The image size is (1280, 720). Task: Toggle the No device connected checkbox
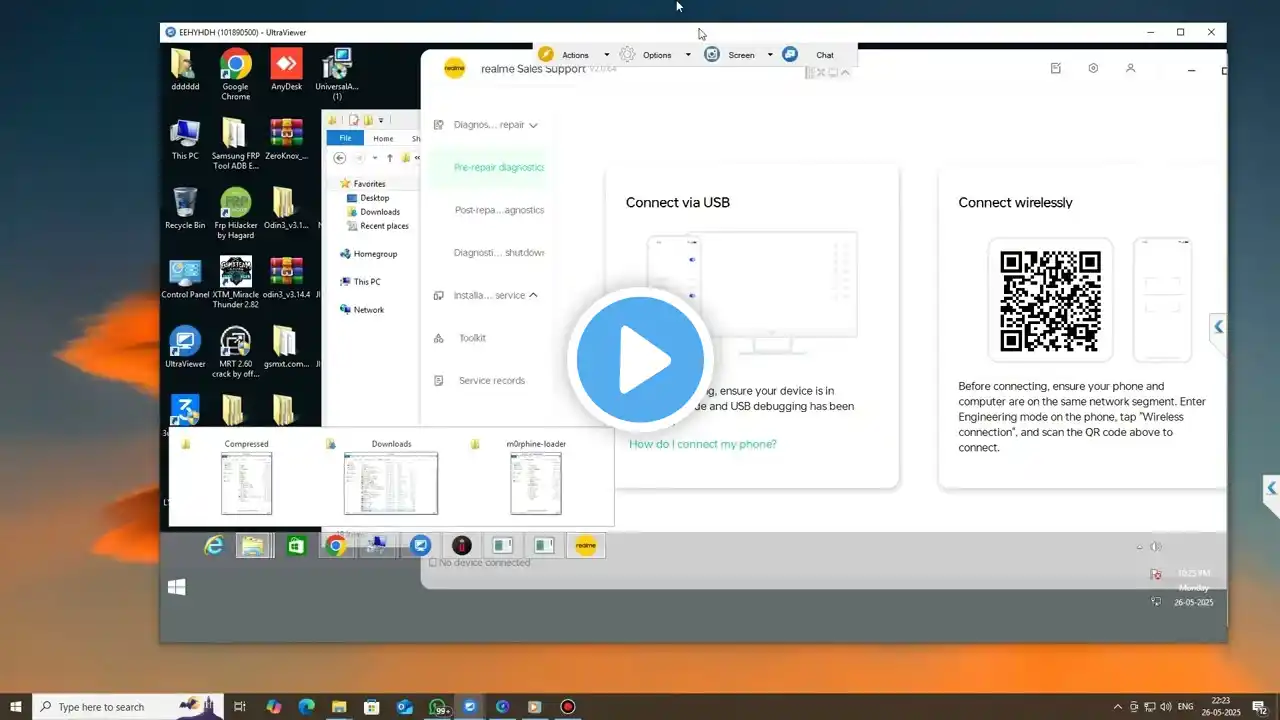click(433, 563)
